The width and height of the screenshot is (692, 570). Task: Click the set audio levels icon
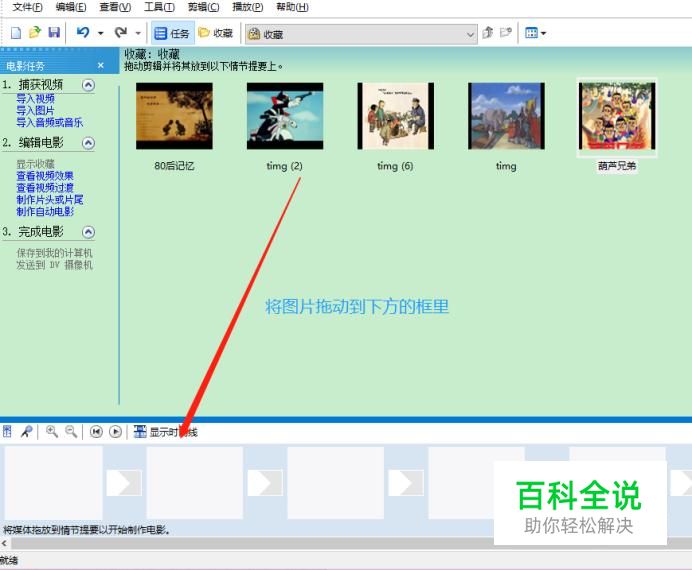(8, 431)
